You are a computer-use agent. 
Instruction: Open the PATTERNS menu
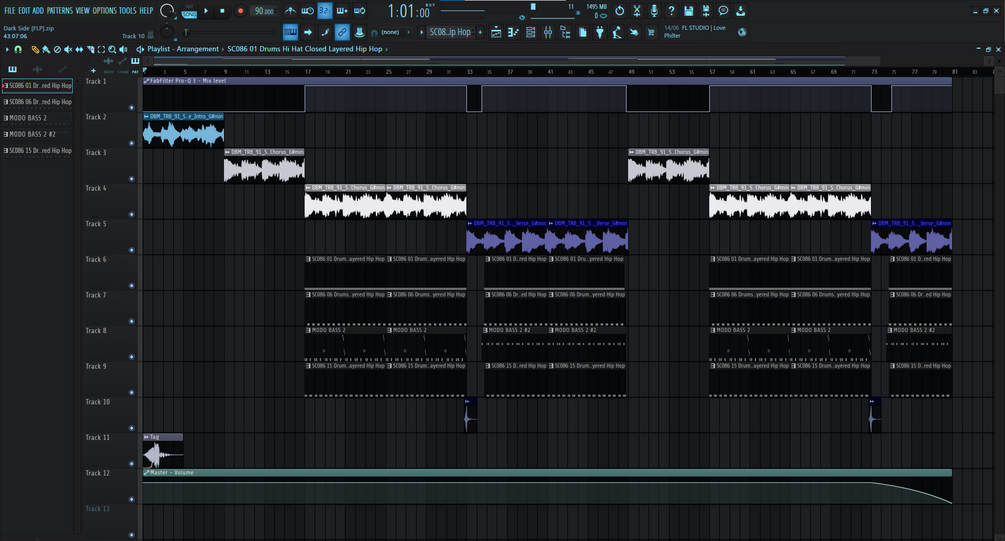[60, 11]
